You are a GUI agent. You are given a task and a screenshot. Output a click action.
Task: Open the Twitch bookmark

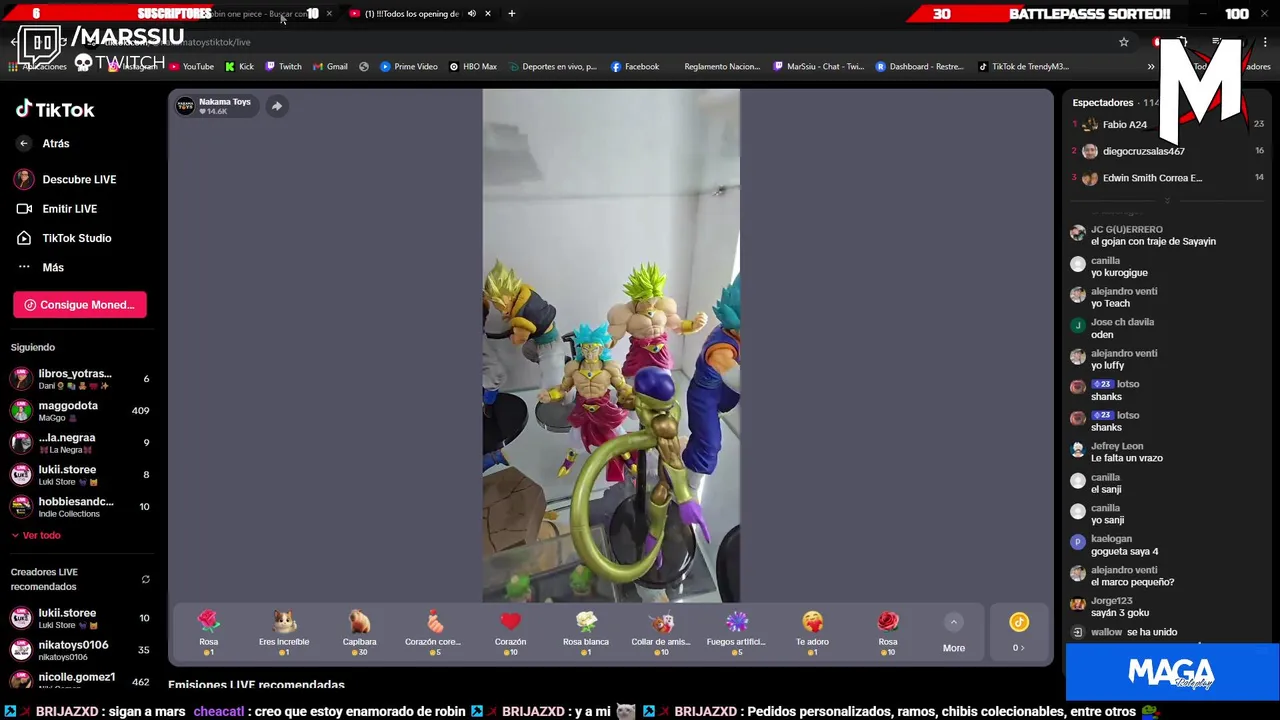283,67
